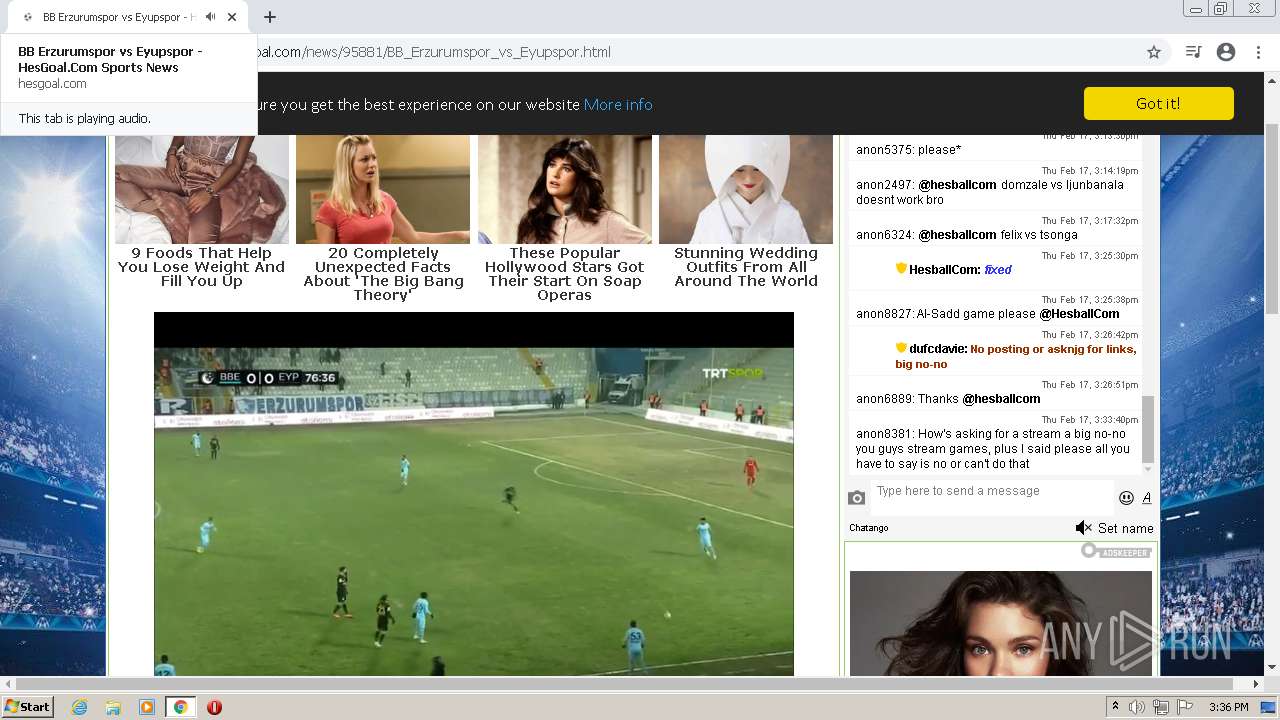Click the horizontal scrollbar left arrow

tap(7, 684)
